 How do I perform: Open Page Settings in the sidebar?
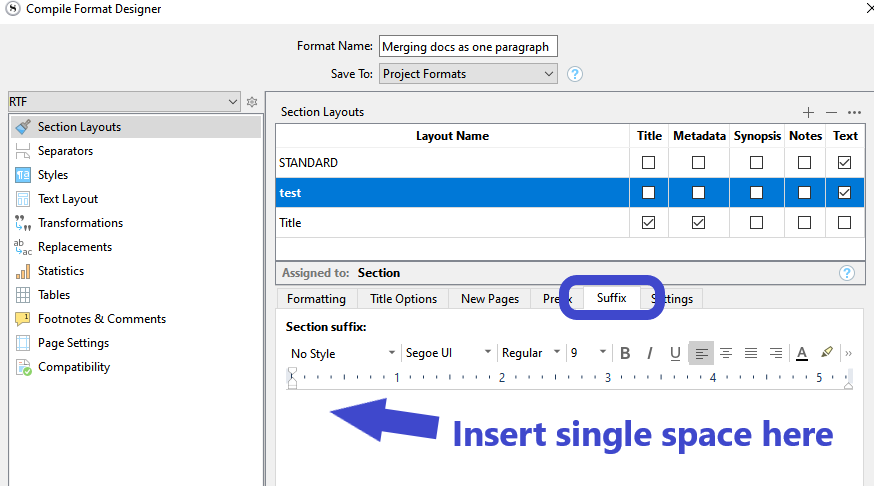[x=73, y=343]
